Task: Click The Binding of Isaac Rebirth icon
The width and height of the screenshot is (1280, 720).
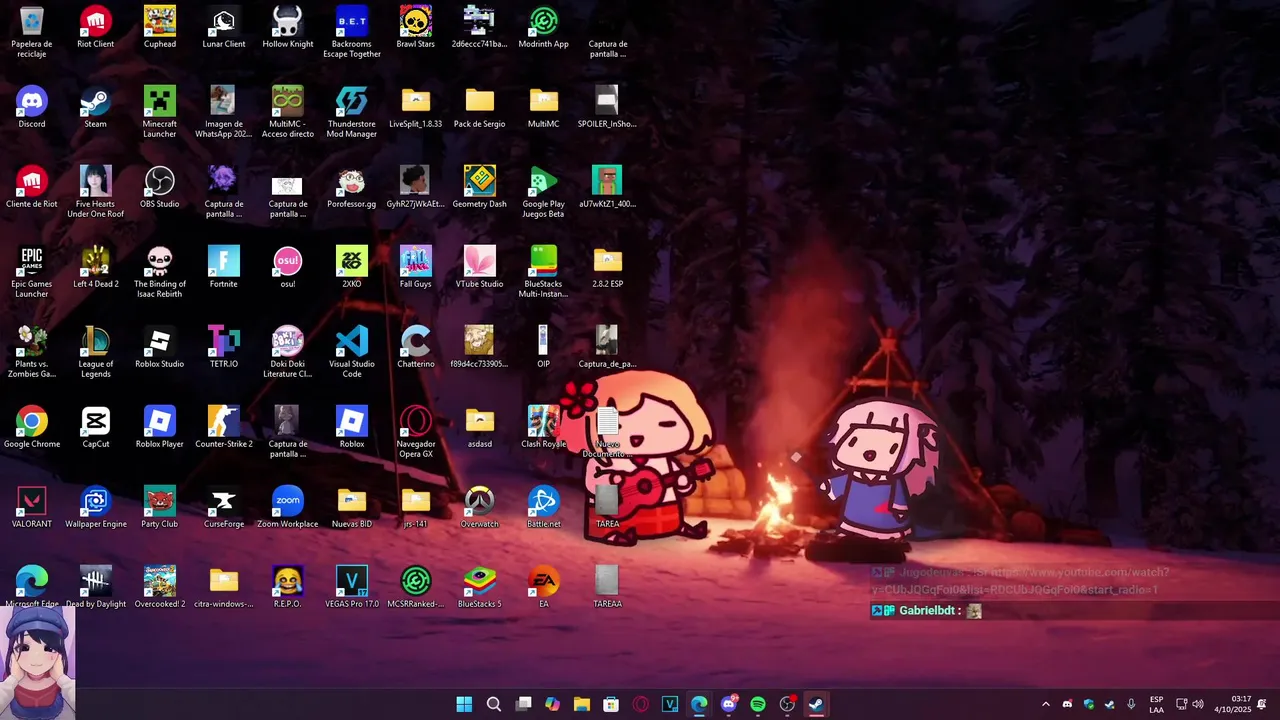Action: [x=160, y=271]
